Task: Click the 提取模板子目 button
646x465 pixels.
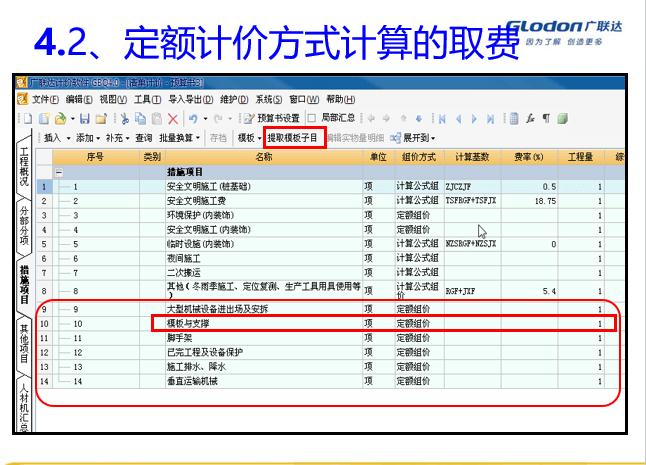Action: [x=293, y=138]
